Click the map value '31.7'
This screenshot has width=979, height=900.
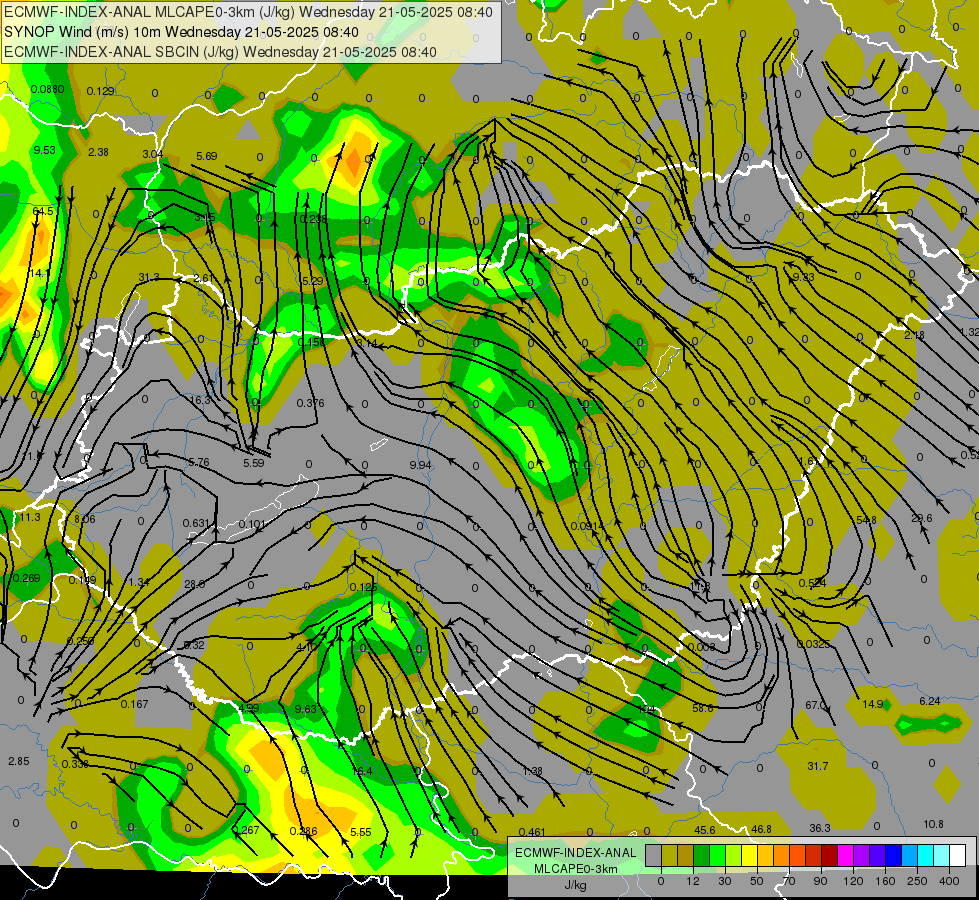click(817, 766)
